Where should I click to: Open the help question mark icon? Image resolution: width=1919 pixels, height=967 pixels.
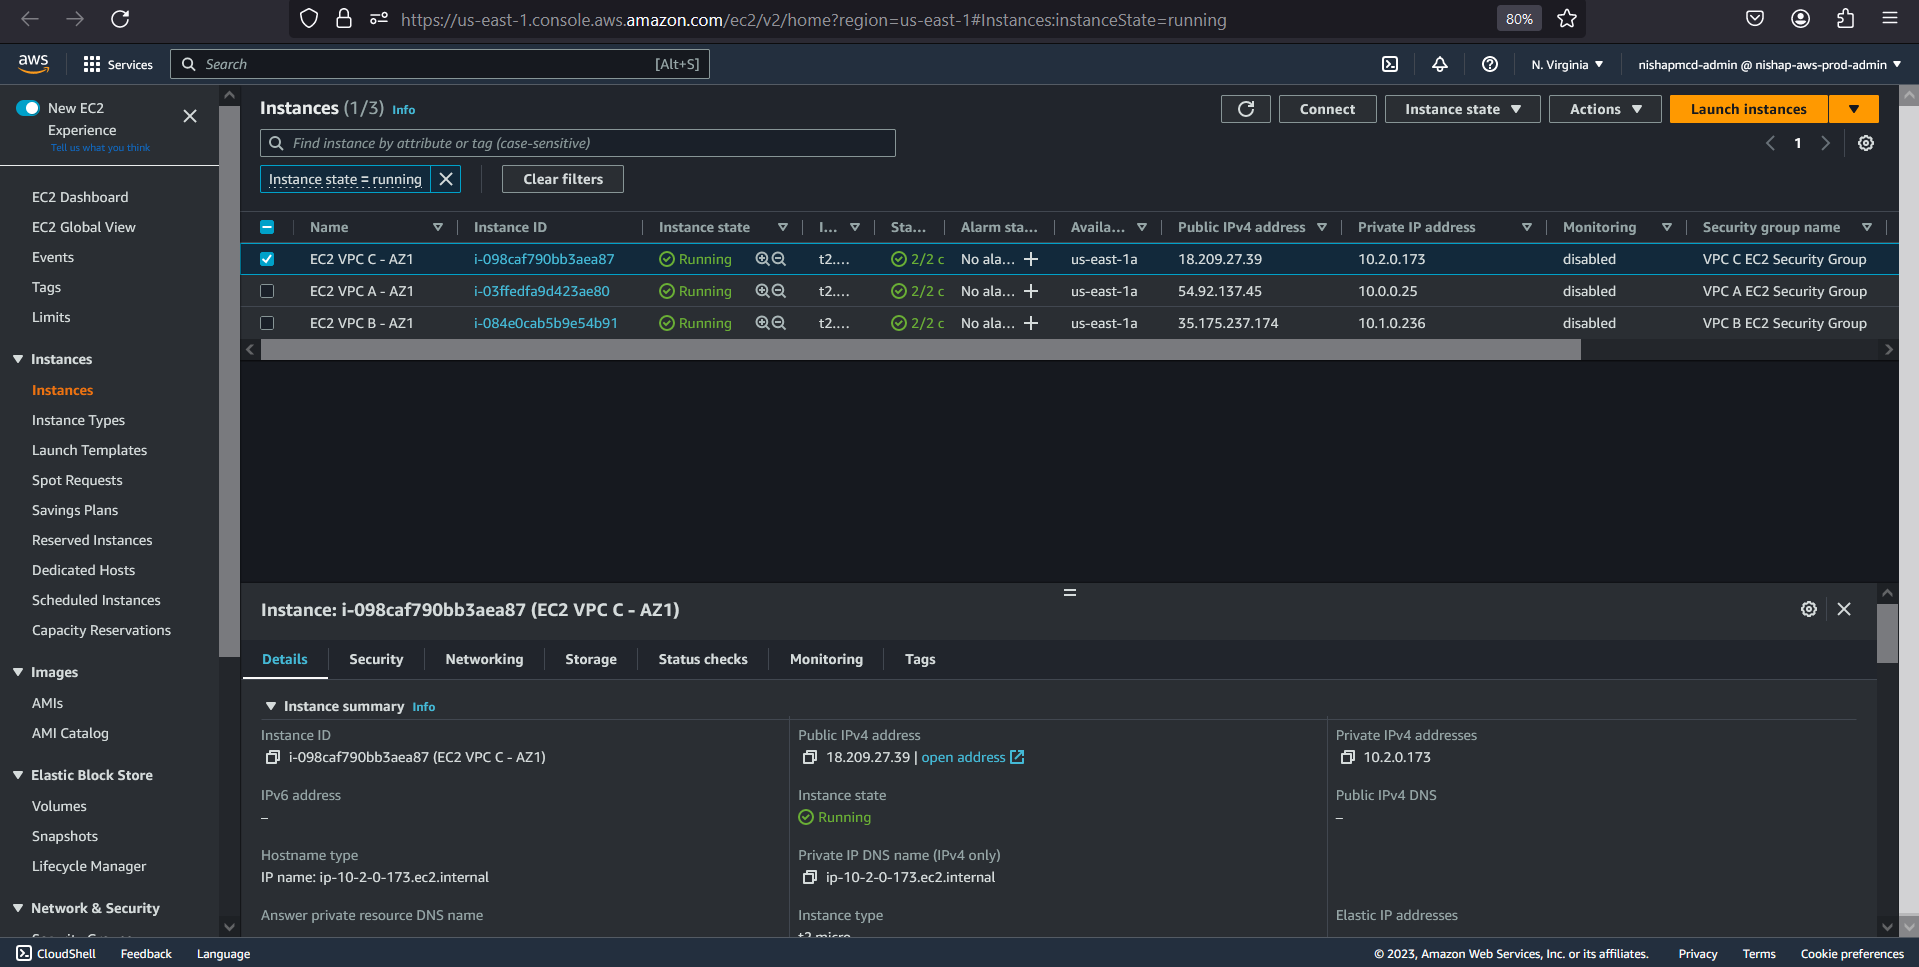pos(1489,64)
